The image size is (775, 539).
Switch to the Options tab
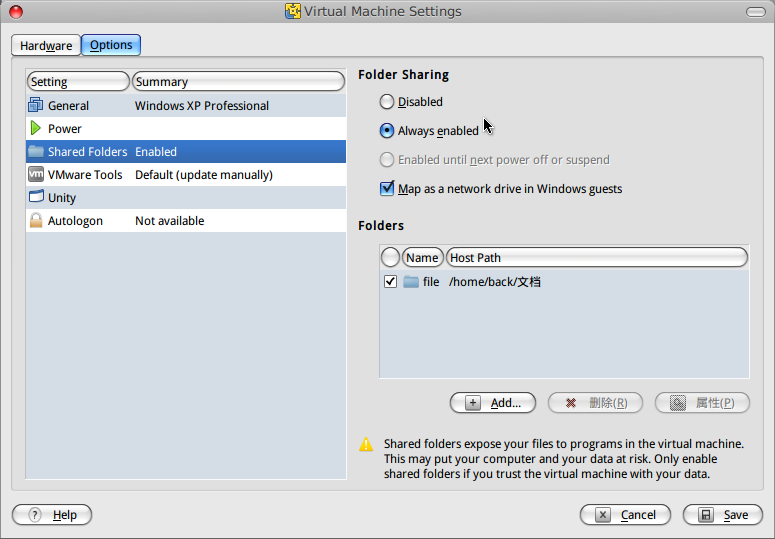(x=111, y=45)
